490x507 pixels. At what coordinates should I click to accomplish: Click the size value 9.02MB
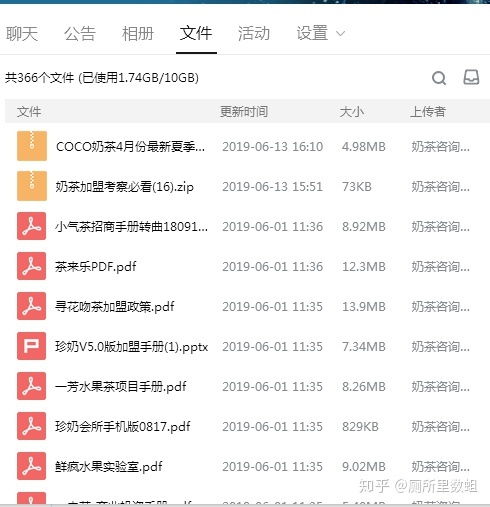[x=364, y=467]
